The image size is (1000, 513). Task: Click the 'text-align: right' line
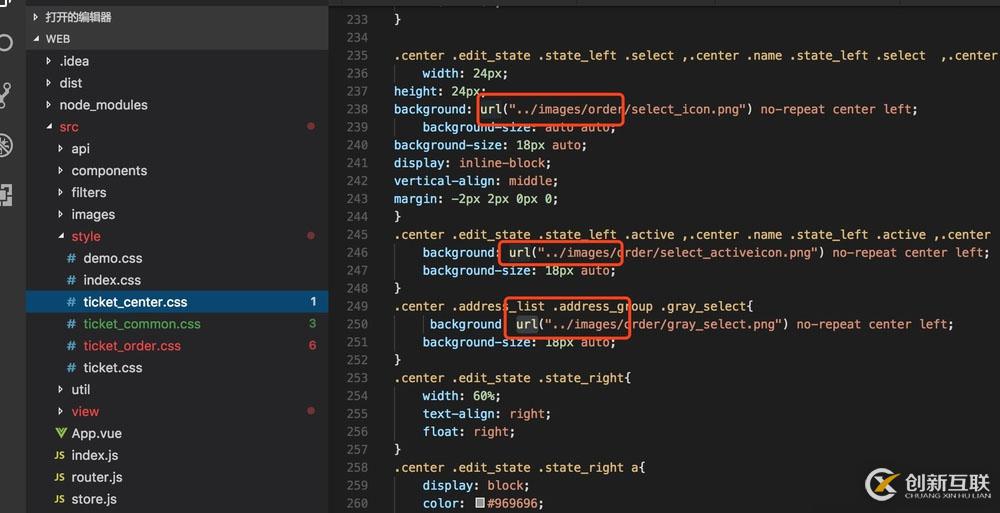coord(486,413)
